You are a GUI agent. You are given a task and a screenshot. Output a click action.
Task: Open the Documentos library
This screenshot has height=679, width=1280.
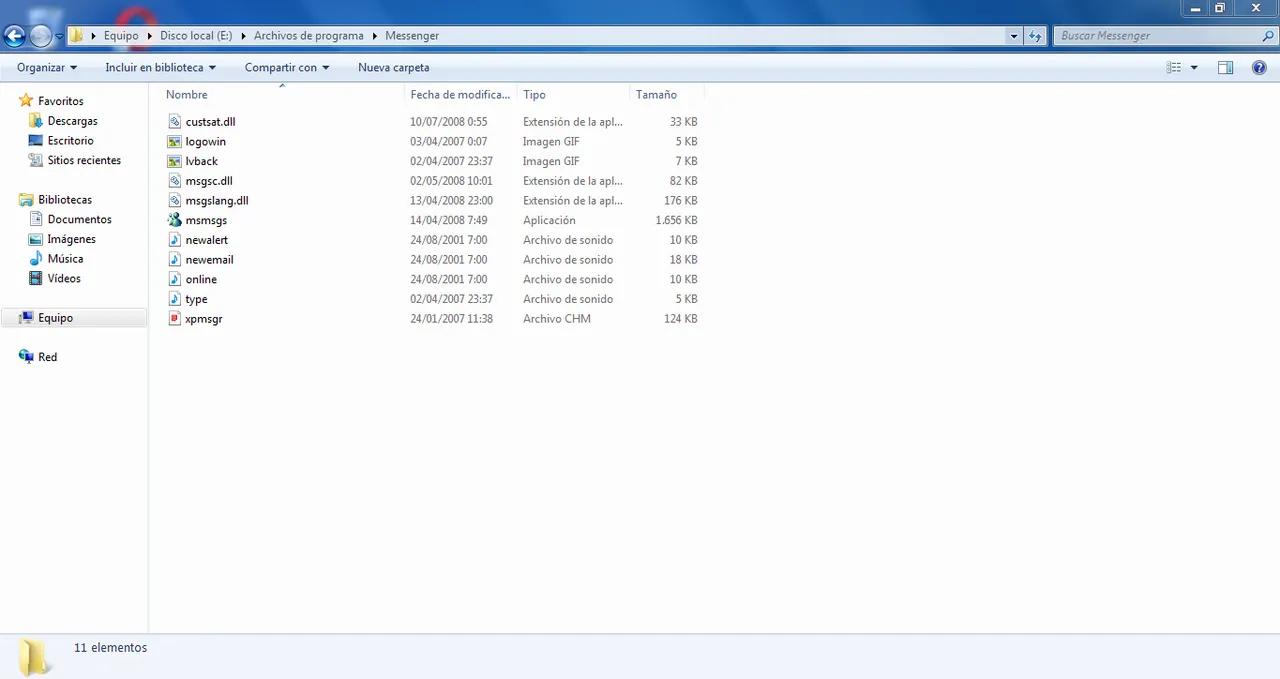coord(79,219)
